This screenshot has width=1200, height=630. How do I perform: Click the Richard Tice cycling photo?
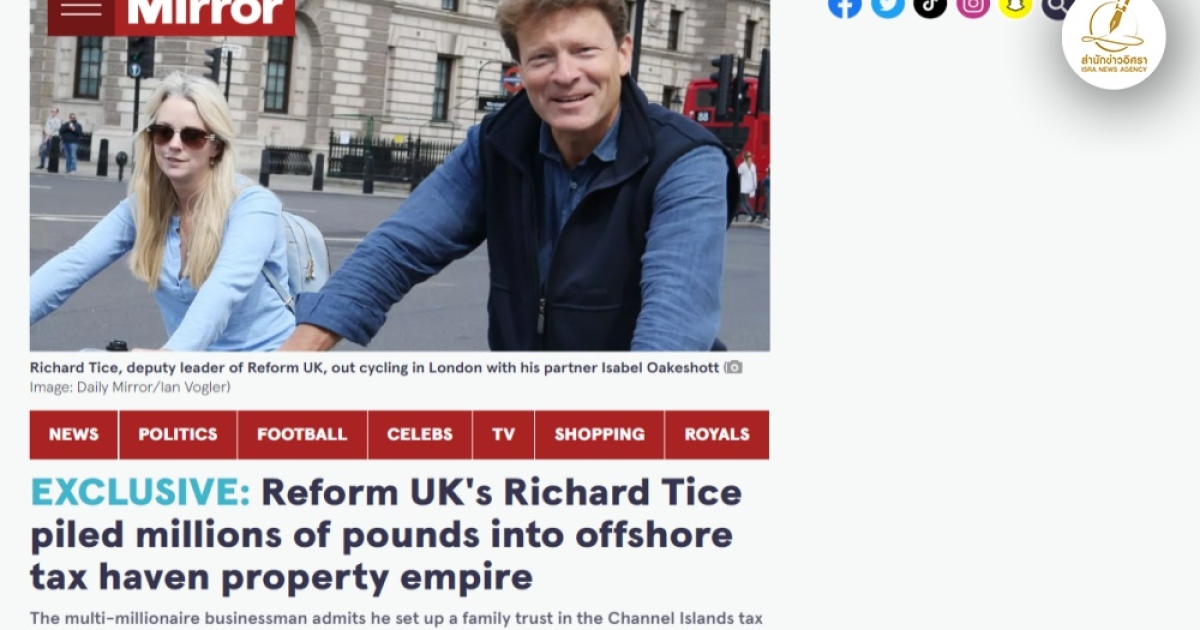coord(400,175)
